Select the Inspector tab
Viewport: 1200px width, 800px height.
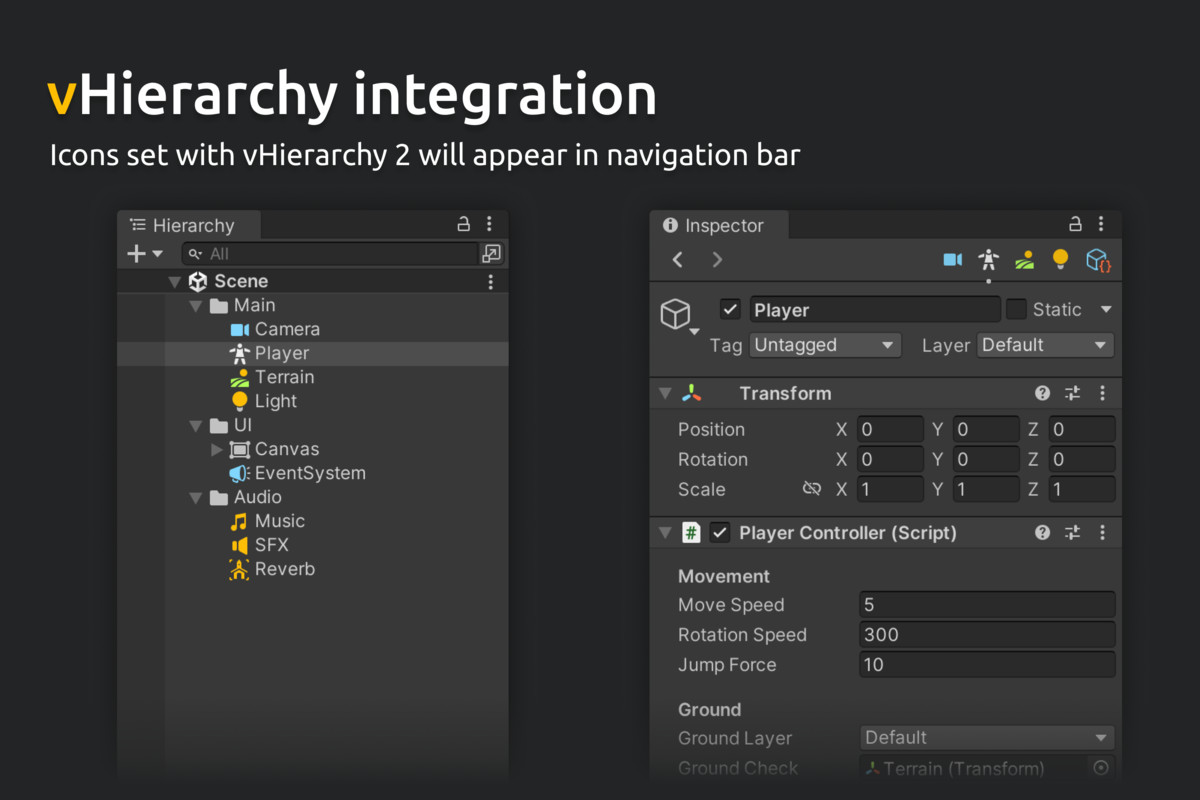pos(718,225)
